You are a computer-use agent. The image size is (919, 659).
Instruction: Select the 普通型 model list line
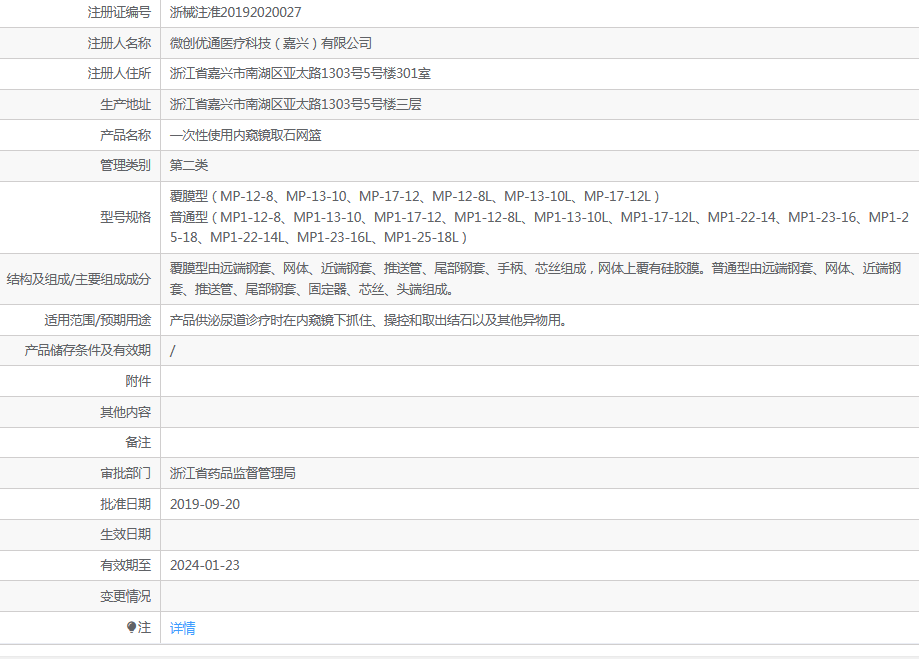click(x=539, y=227)
